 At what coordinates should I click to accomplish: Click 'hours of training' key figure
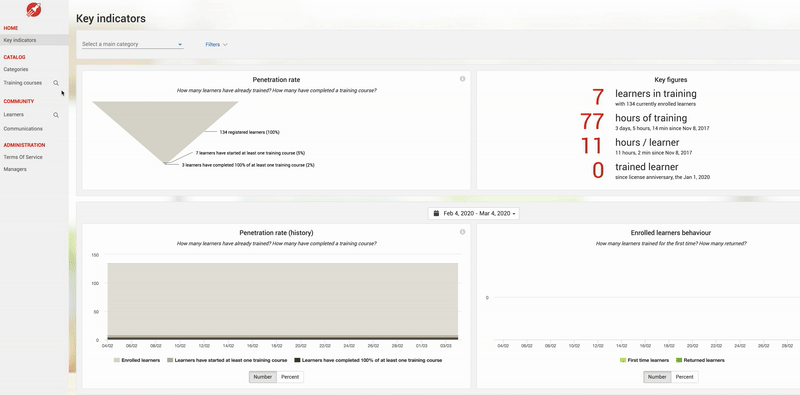tap(651, 118)
